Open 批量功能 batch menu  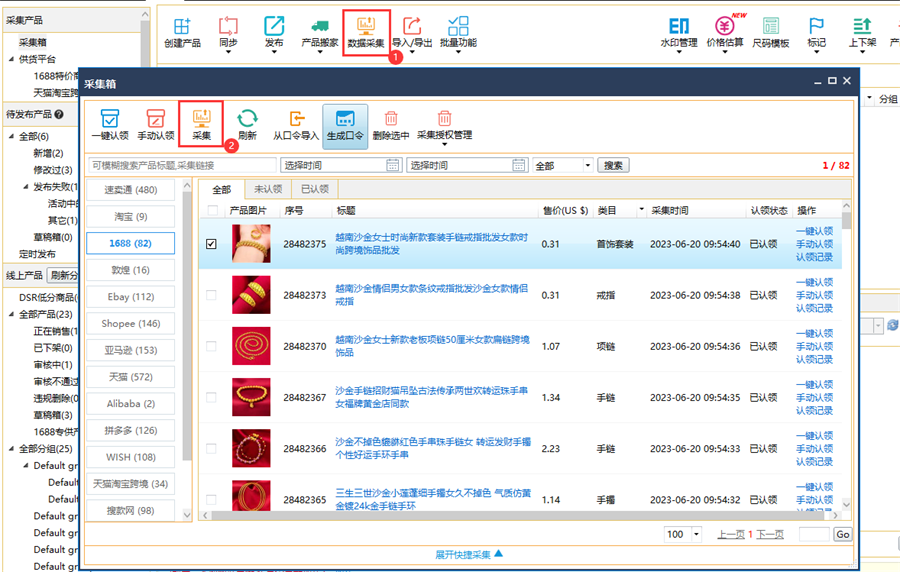click(458, 33)
